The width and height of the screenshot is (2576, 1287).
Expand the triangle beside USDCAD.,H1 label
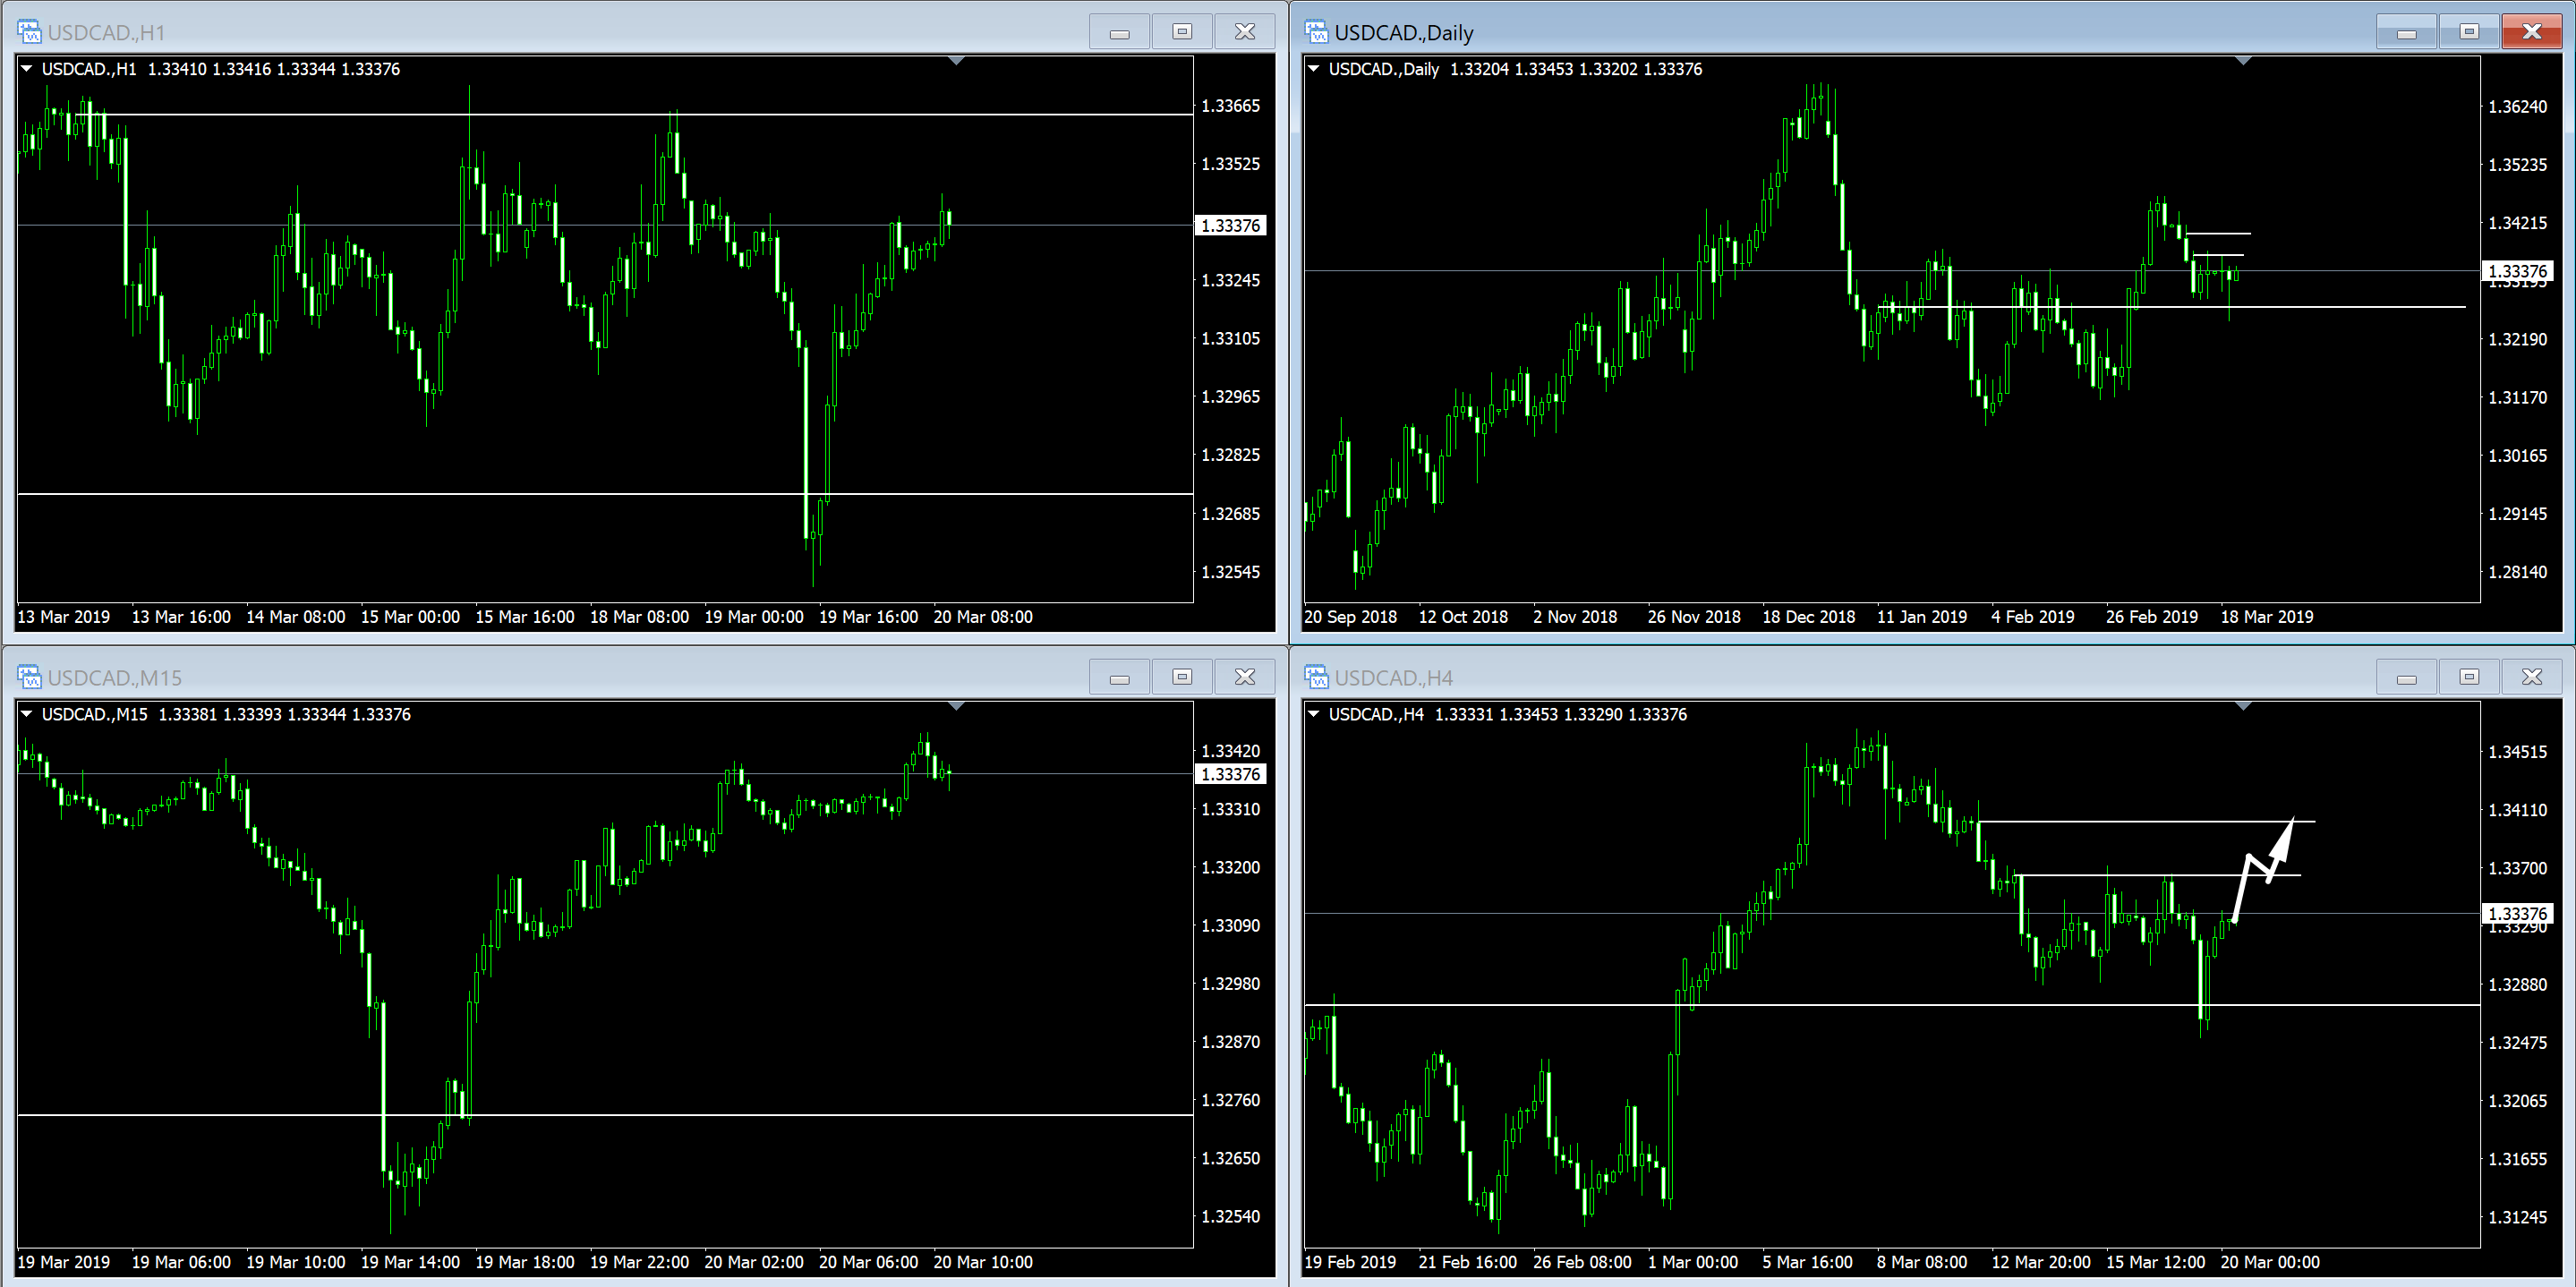(x=27, y=69)
